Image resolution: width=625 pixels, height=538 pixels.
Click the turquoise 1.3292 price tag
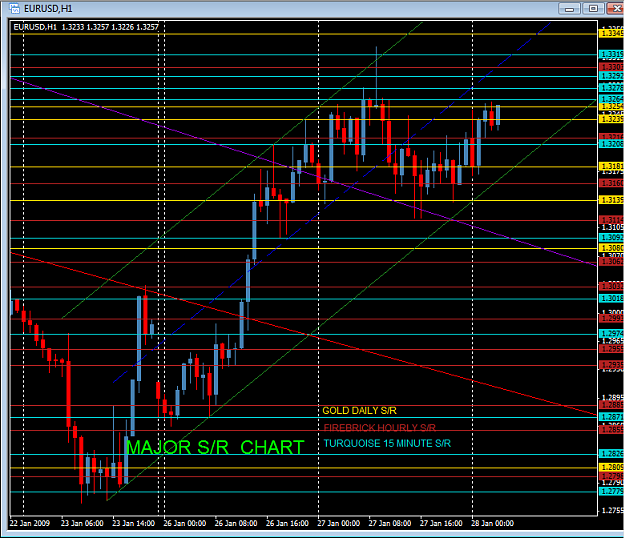point(611,76)
